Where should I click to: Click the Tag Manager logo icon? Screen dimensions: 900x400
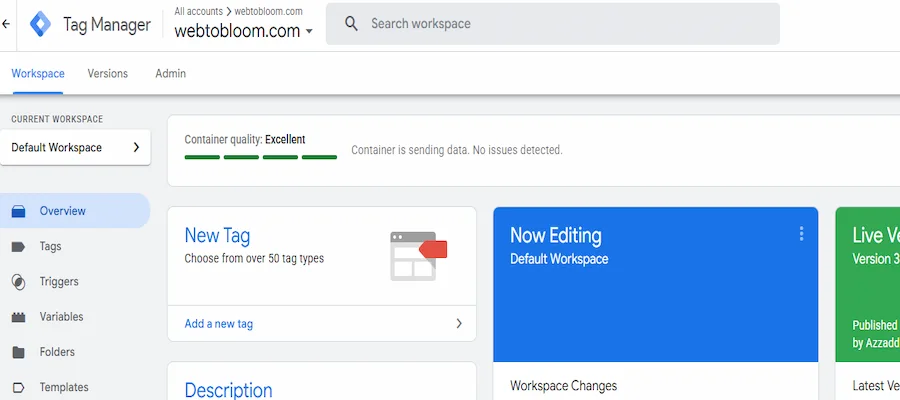point(41,23)
